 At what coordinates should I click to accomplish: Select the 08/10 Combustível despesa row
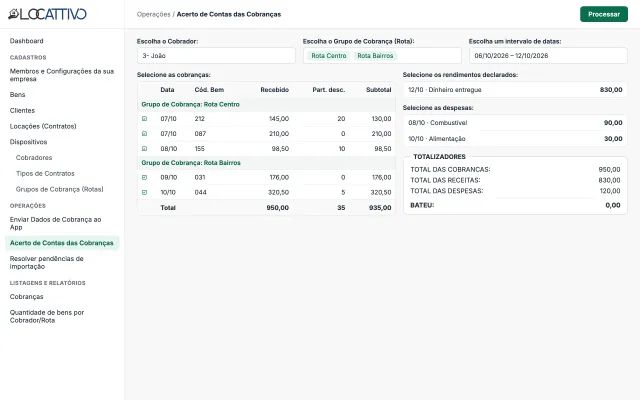pos(515,123)
